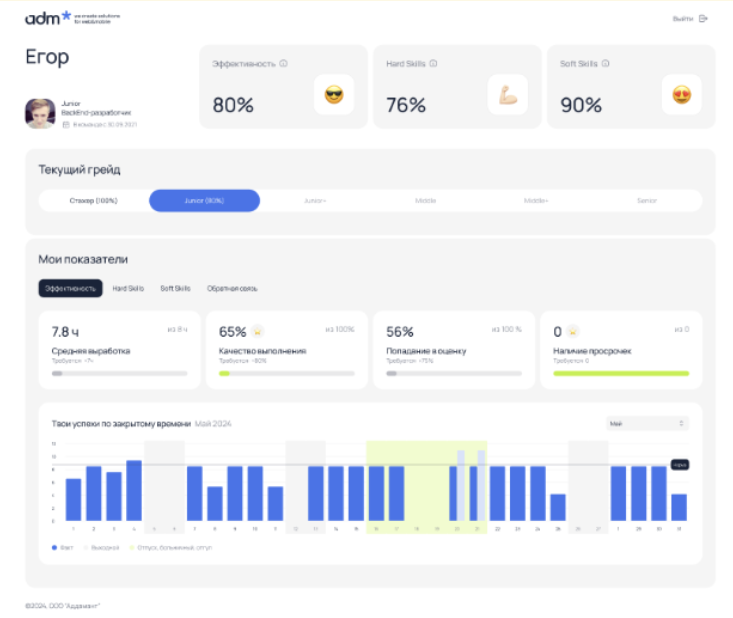Select the Junior (80%) grade step

[x=204, y=201]
